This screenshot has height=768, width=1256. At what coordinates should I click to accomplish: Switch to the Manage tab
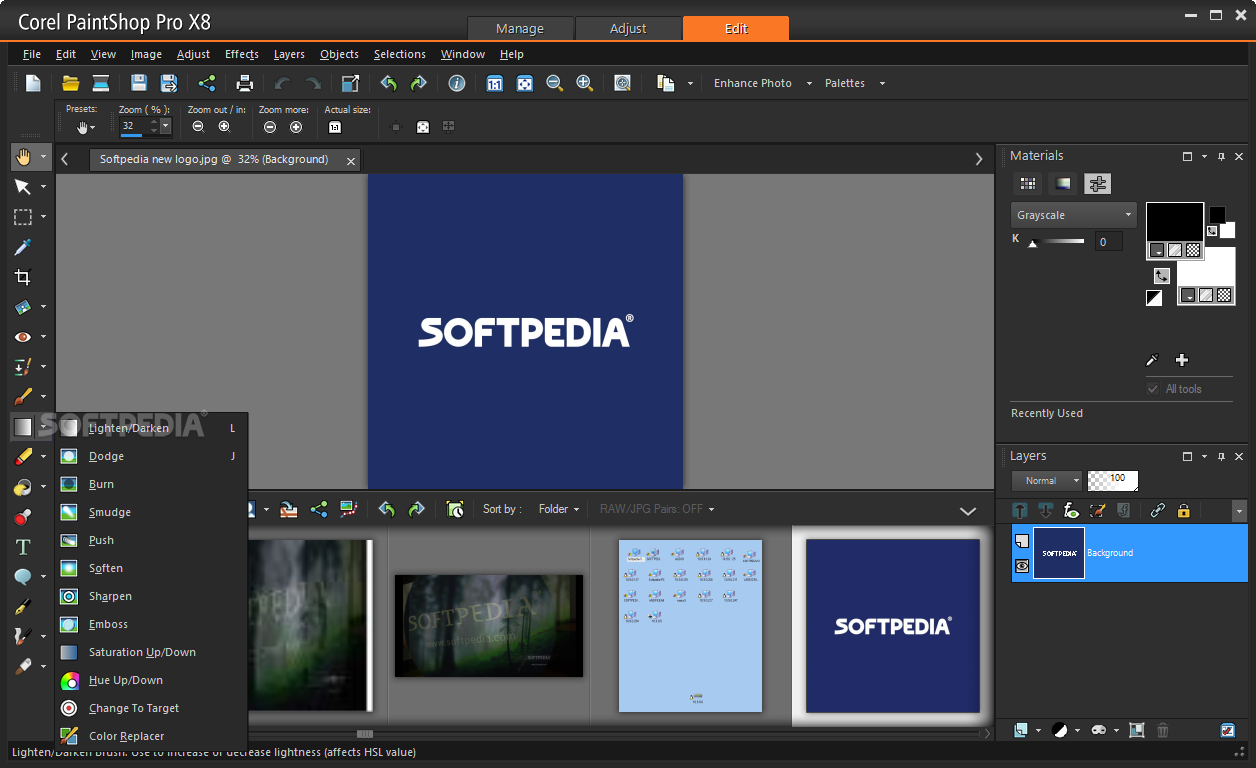click(x=520, y=28)
